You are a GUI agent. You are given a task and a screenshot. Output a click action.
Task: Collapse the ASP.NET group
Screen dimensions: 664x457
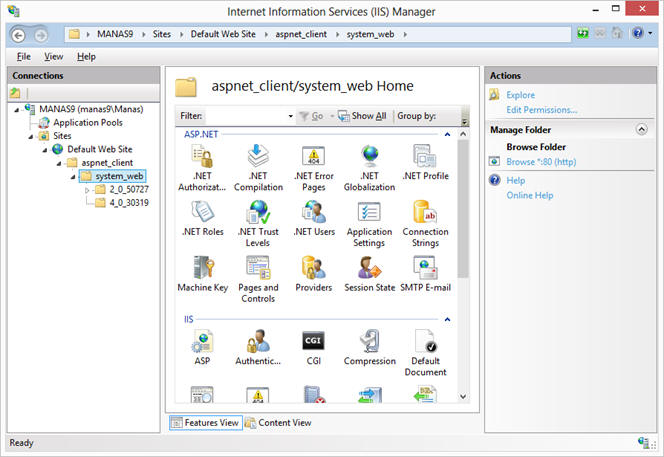[447, 134]
